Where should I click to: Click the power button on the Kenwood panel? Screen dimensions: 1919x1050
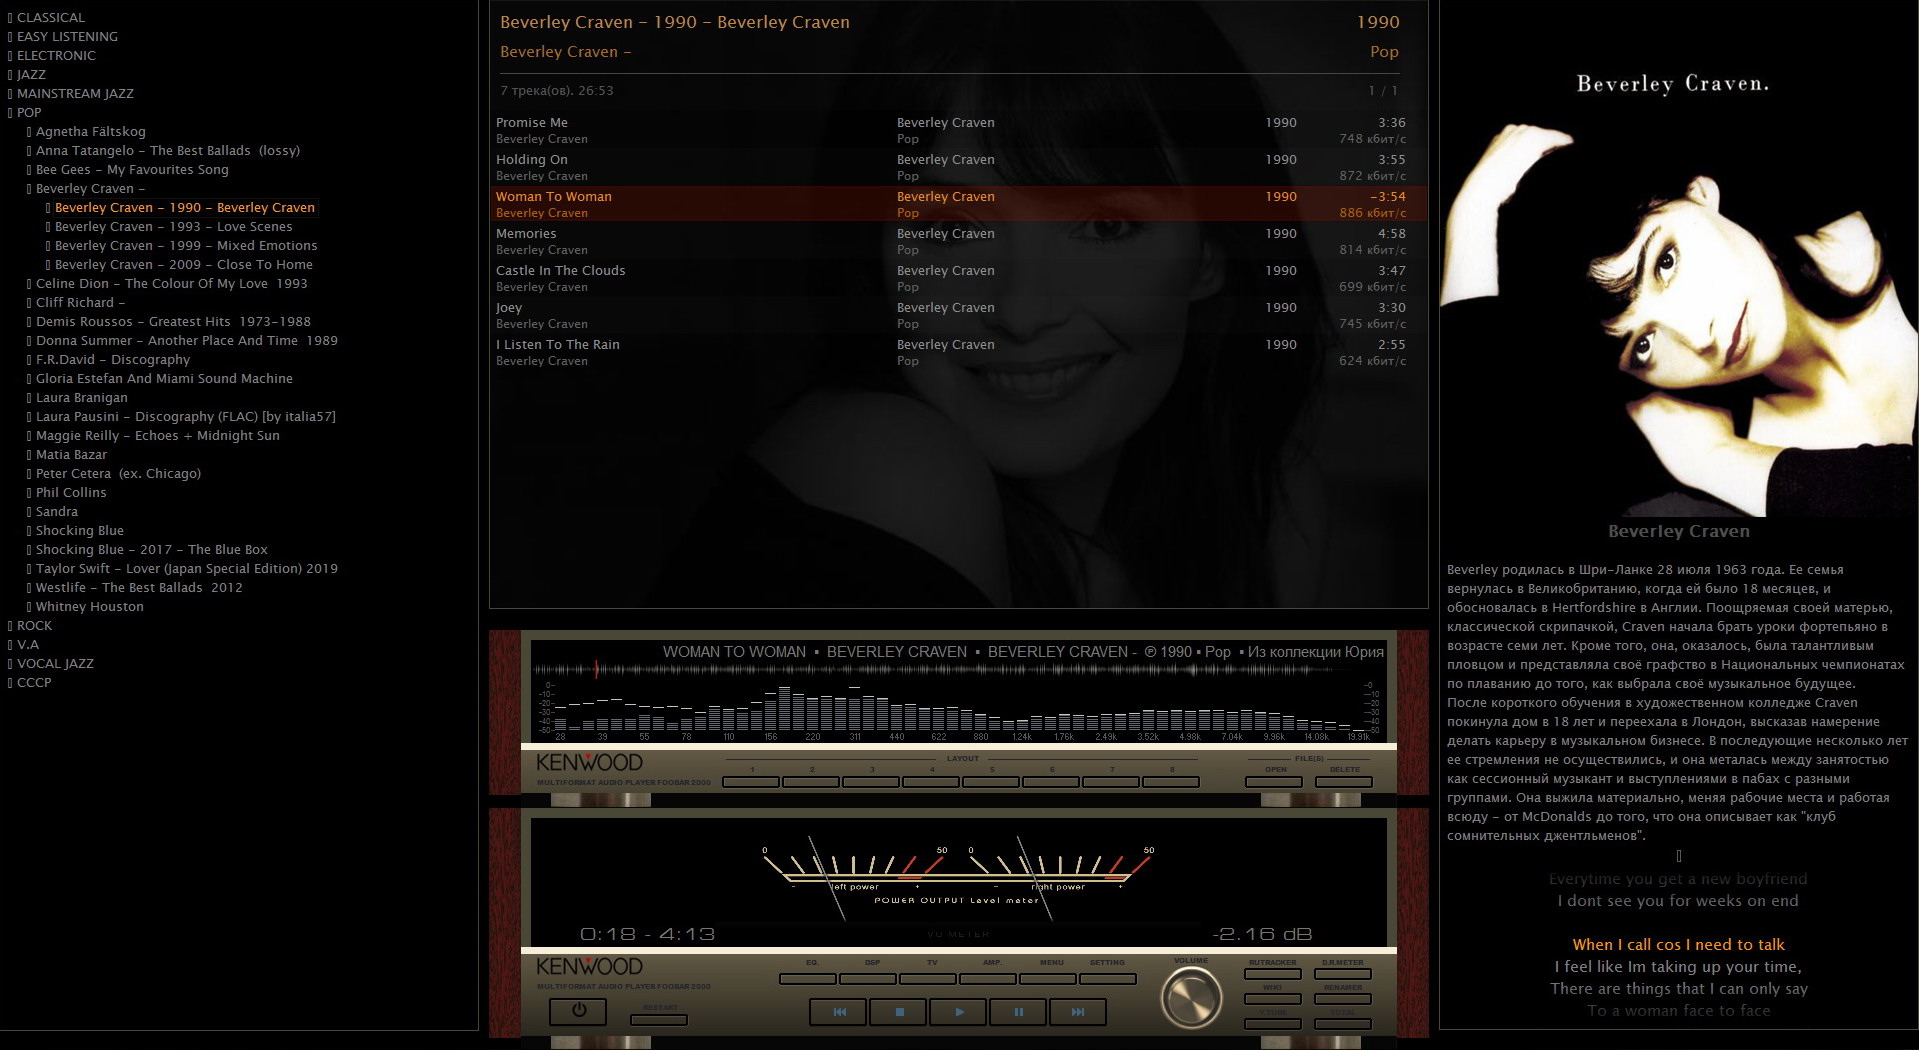tap(578, 1011)
